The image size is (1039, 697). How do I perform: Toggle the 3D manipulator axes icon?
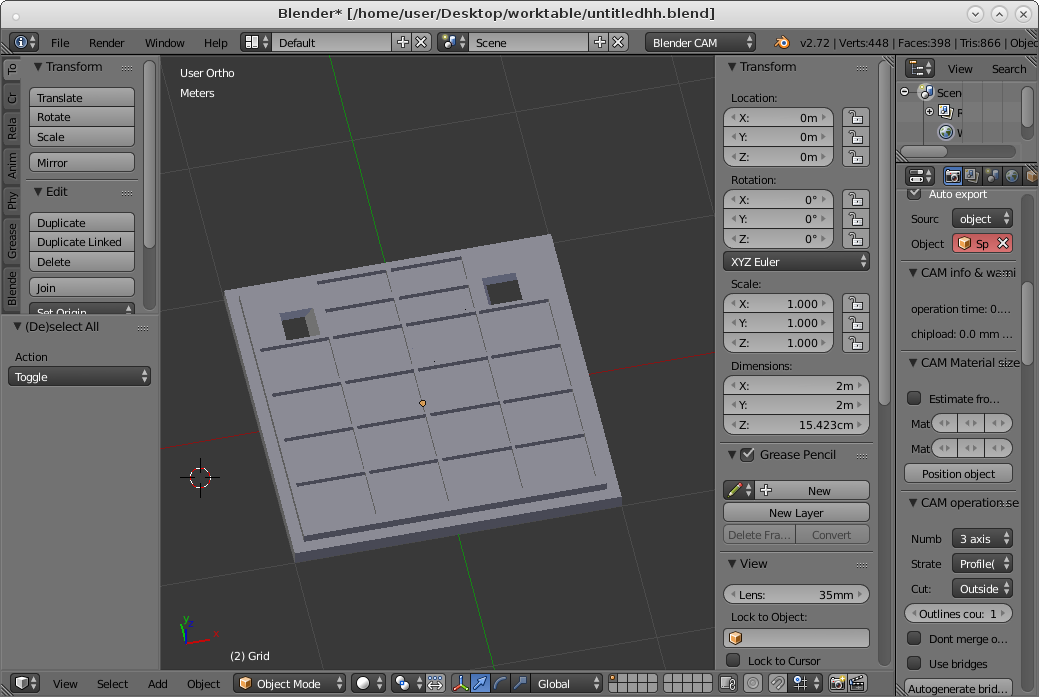tap(460, 683)
